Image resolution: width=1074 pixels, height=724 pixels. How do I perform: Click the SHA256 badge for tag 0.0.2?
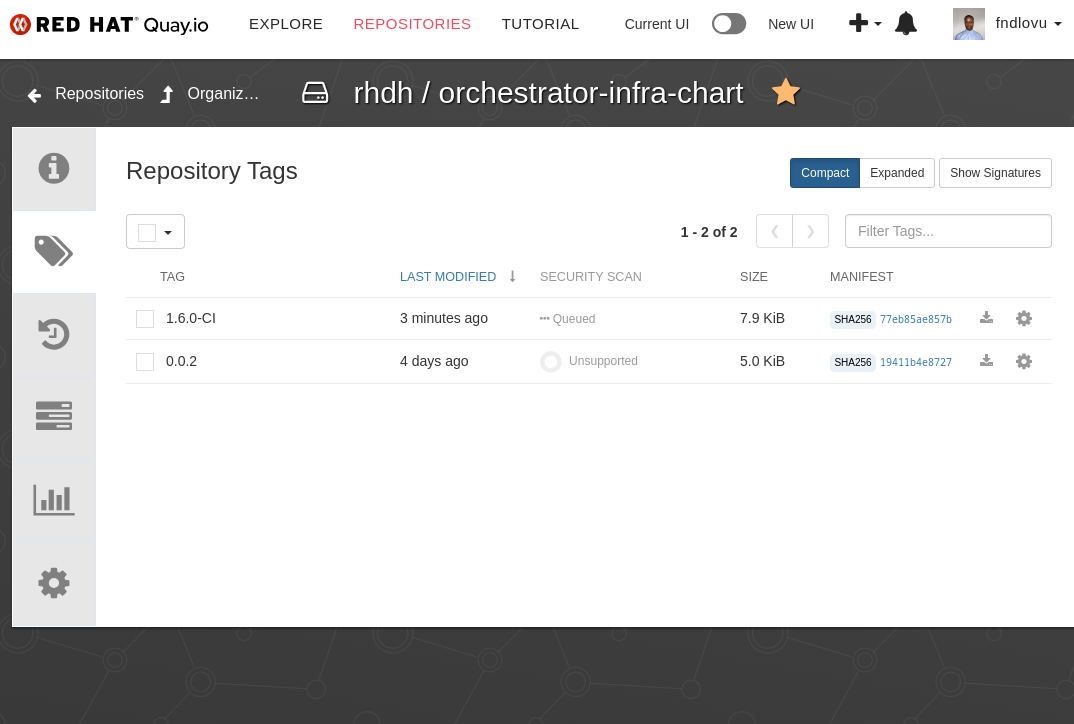point(853,362)
